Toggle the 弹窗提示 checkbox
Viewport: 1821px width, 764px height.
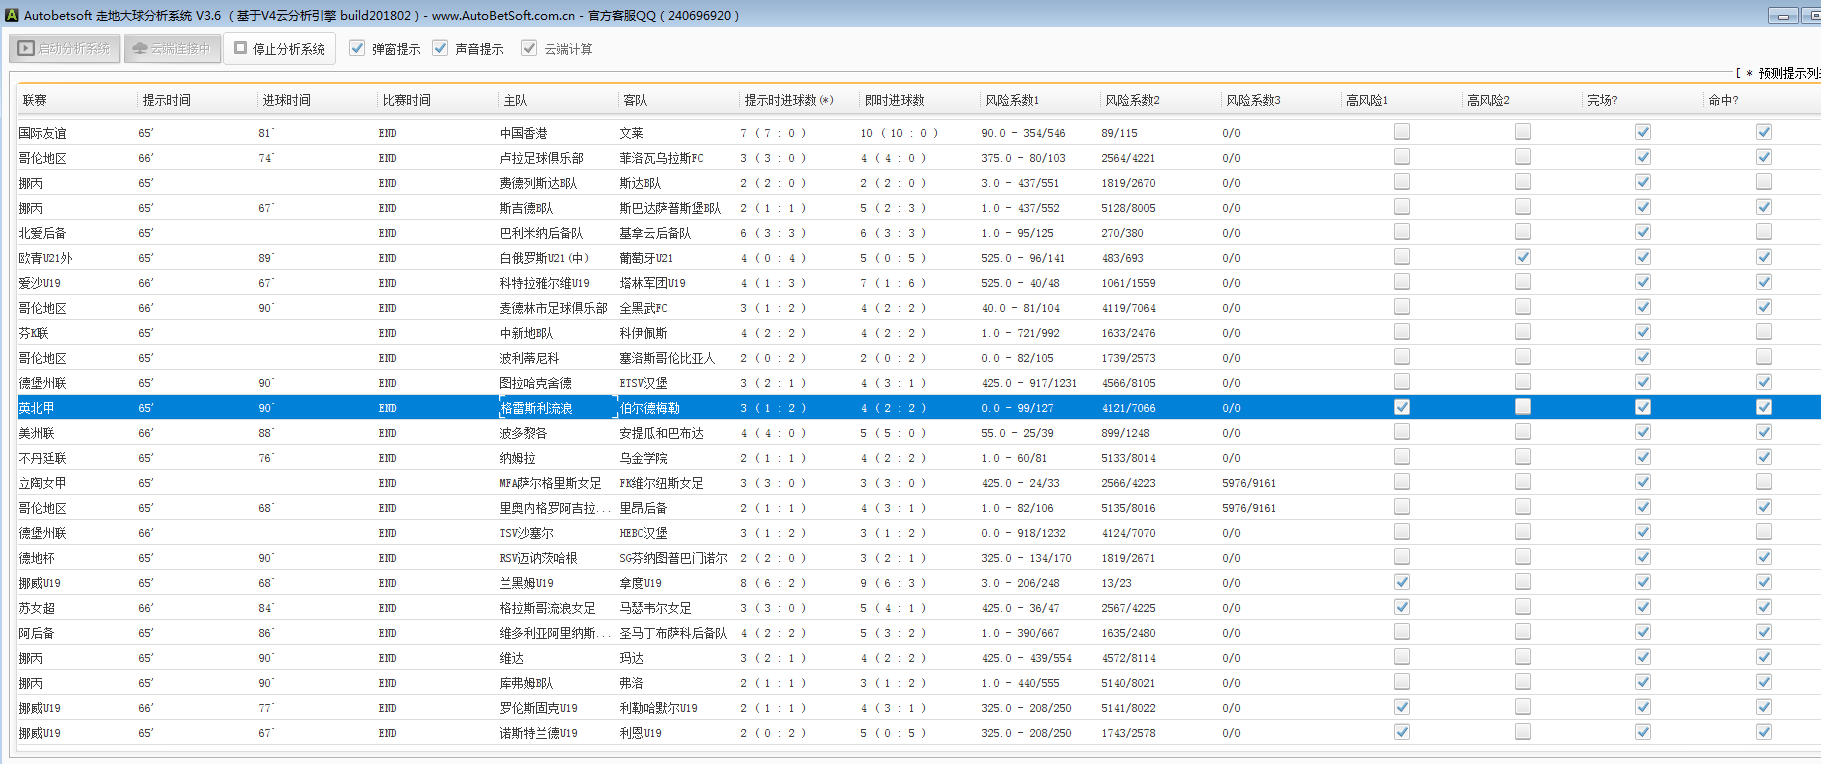(x=357, y=48)
